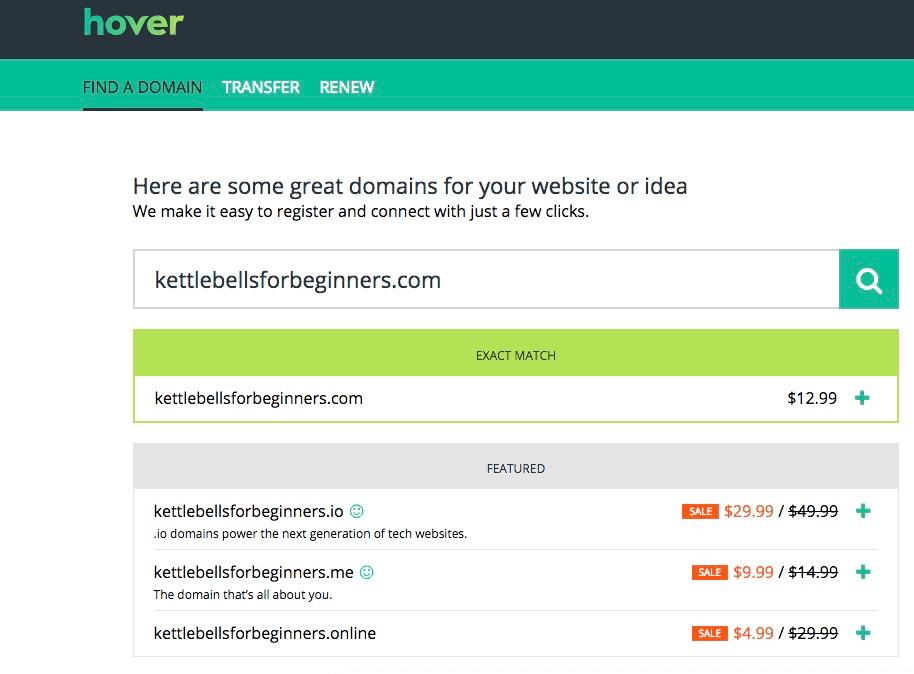The width and height of the screenshot is (914, 674).
Task: Click the .io domains description text
Action: click(x=310, y=533)
